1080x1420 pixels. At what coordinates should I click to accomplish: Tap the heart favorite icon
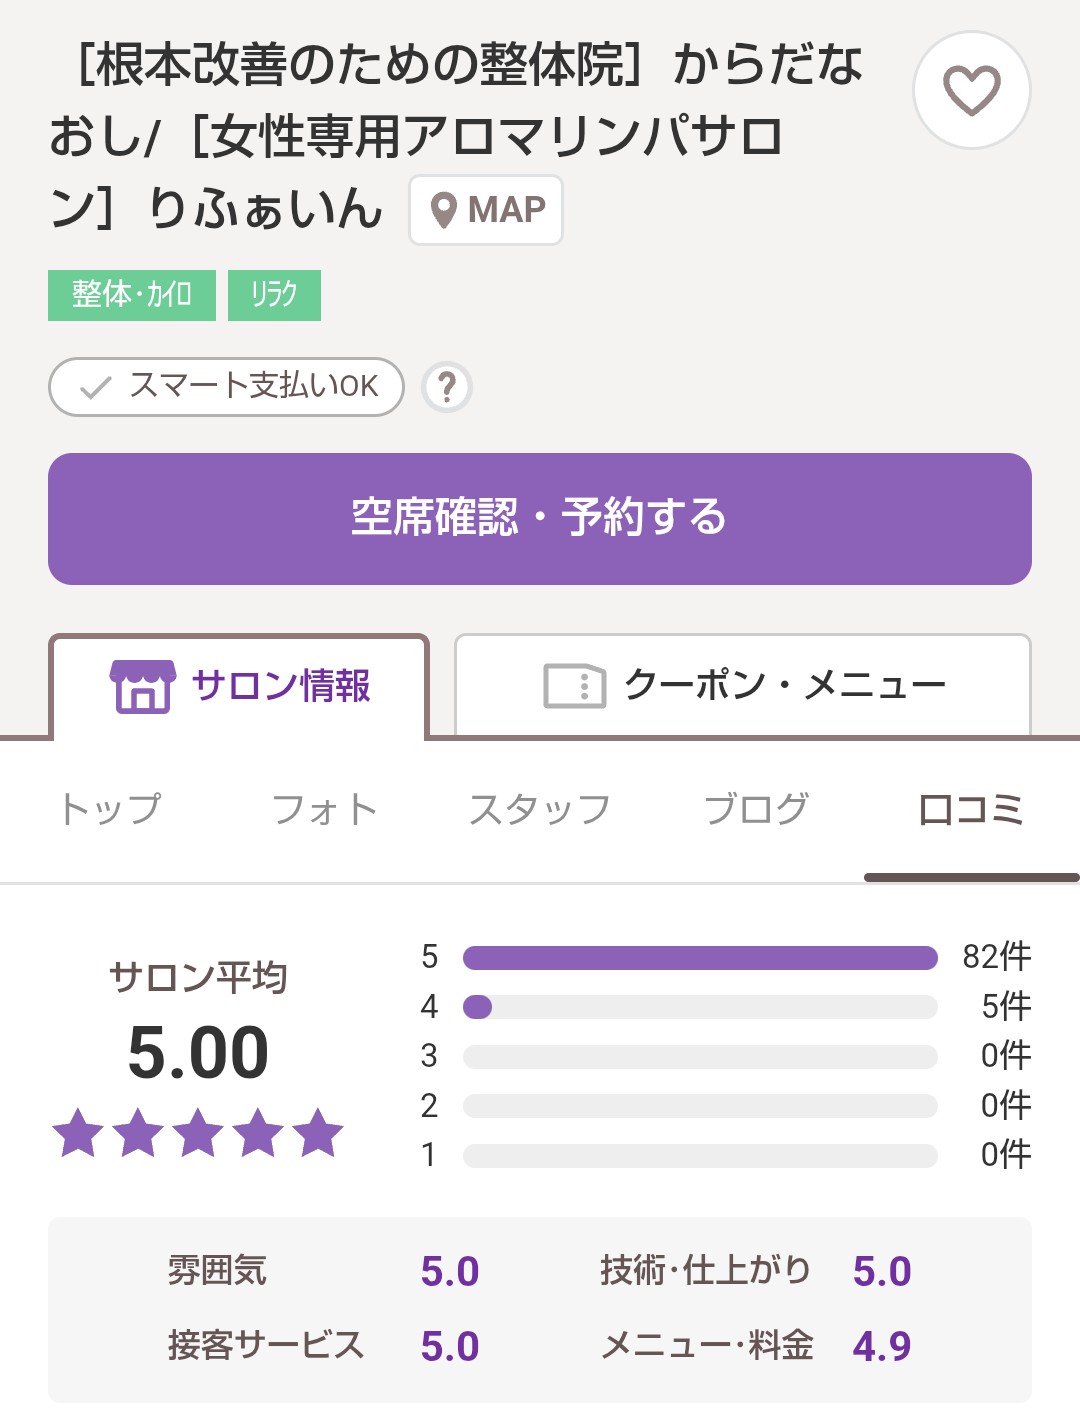click(x=971, y=90)
